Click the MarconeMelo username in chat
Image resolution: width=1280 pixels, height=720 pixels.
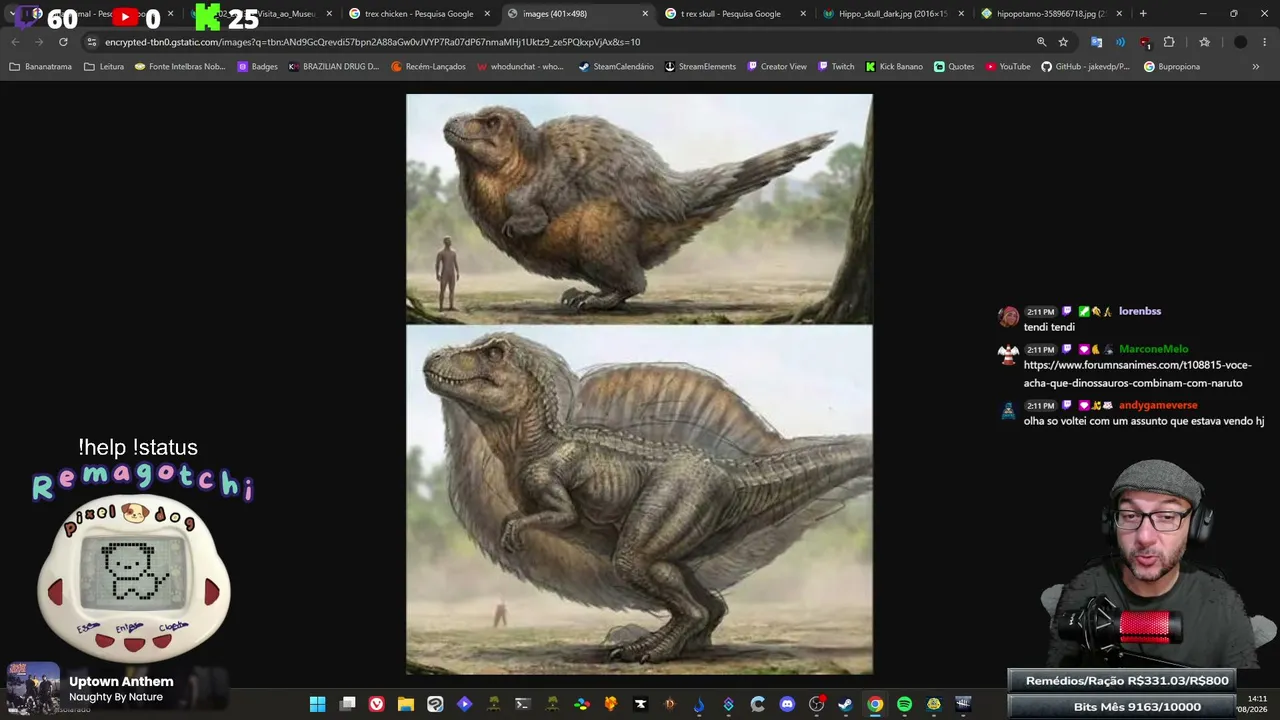[x=1154, y=349]
